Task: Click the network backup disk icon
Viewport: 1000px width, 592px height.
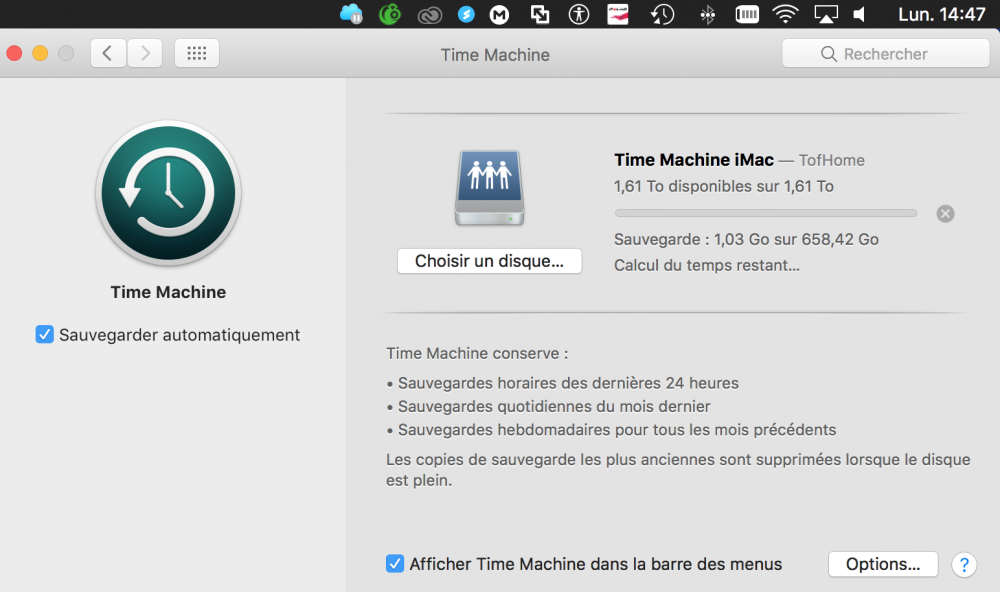Action: tap(489, 188)
